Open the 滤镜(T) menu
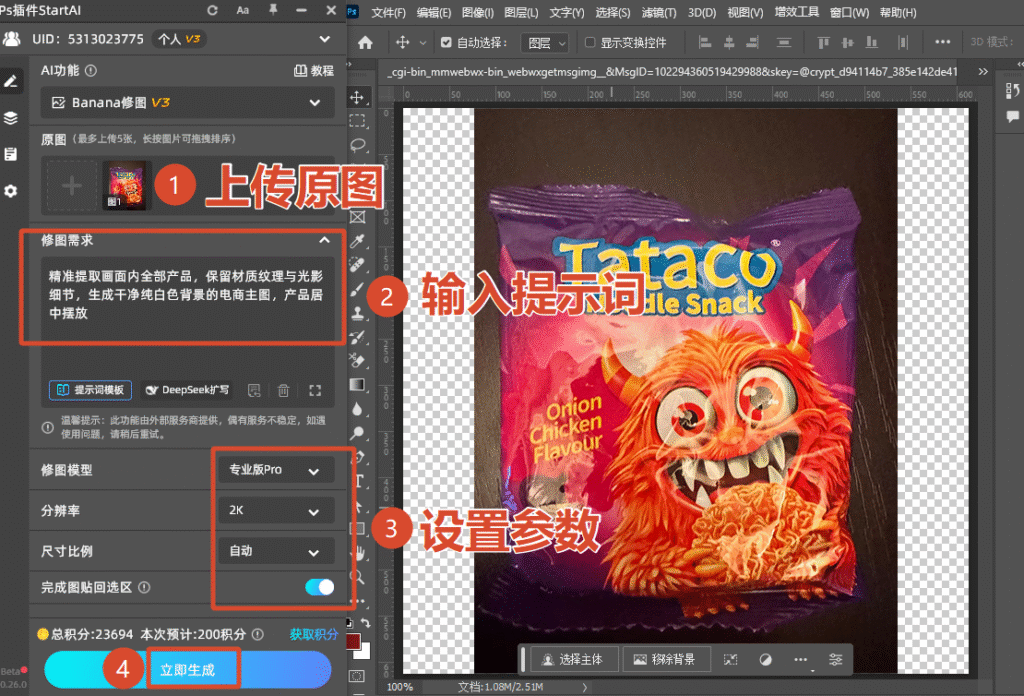This screenshot has height=696, width=1024. [x=660, y=12]
